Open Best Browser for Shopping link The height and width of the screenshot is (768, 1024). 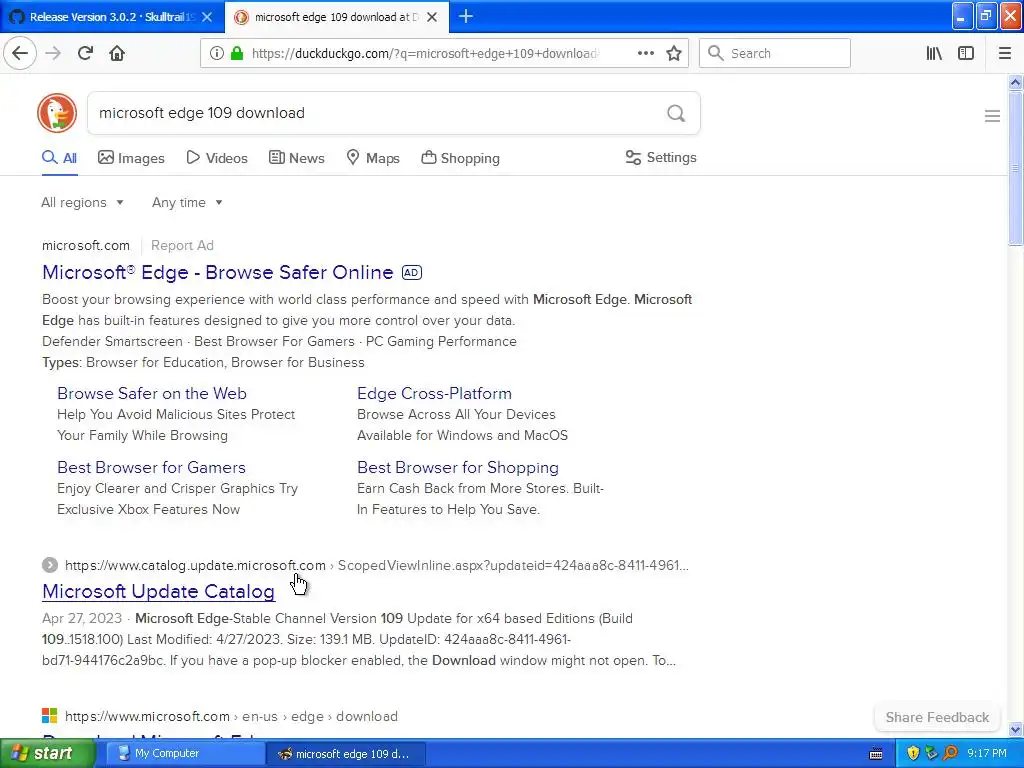pos(458,468)
